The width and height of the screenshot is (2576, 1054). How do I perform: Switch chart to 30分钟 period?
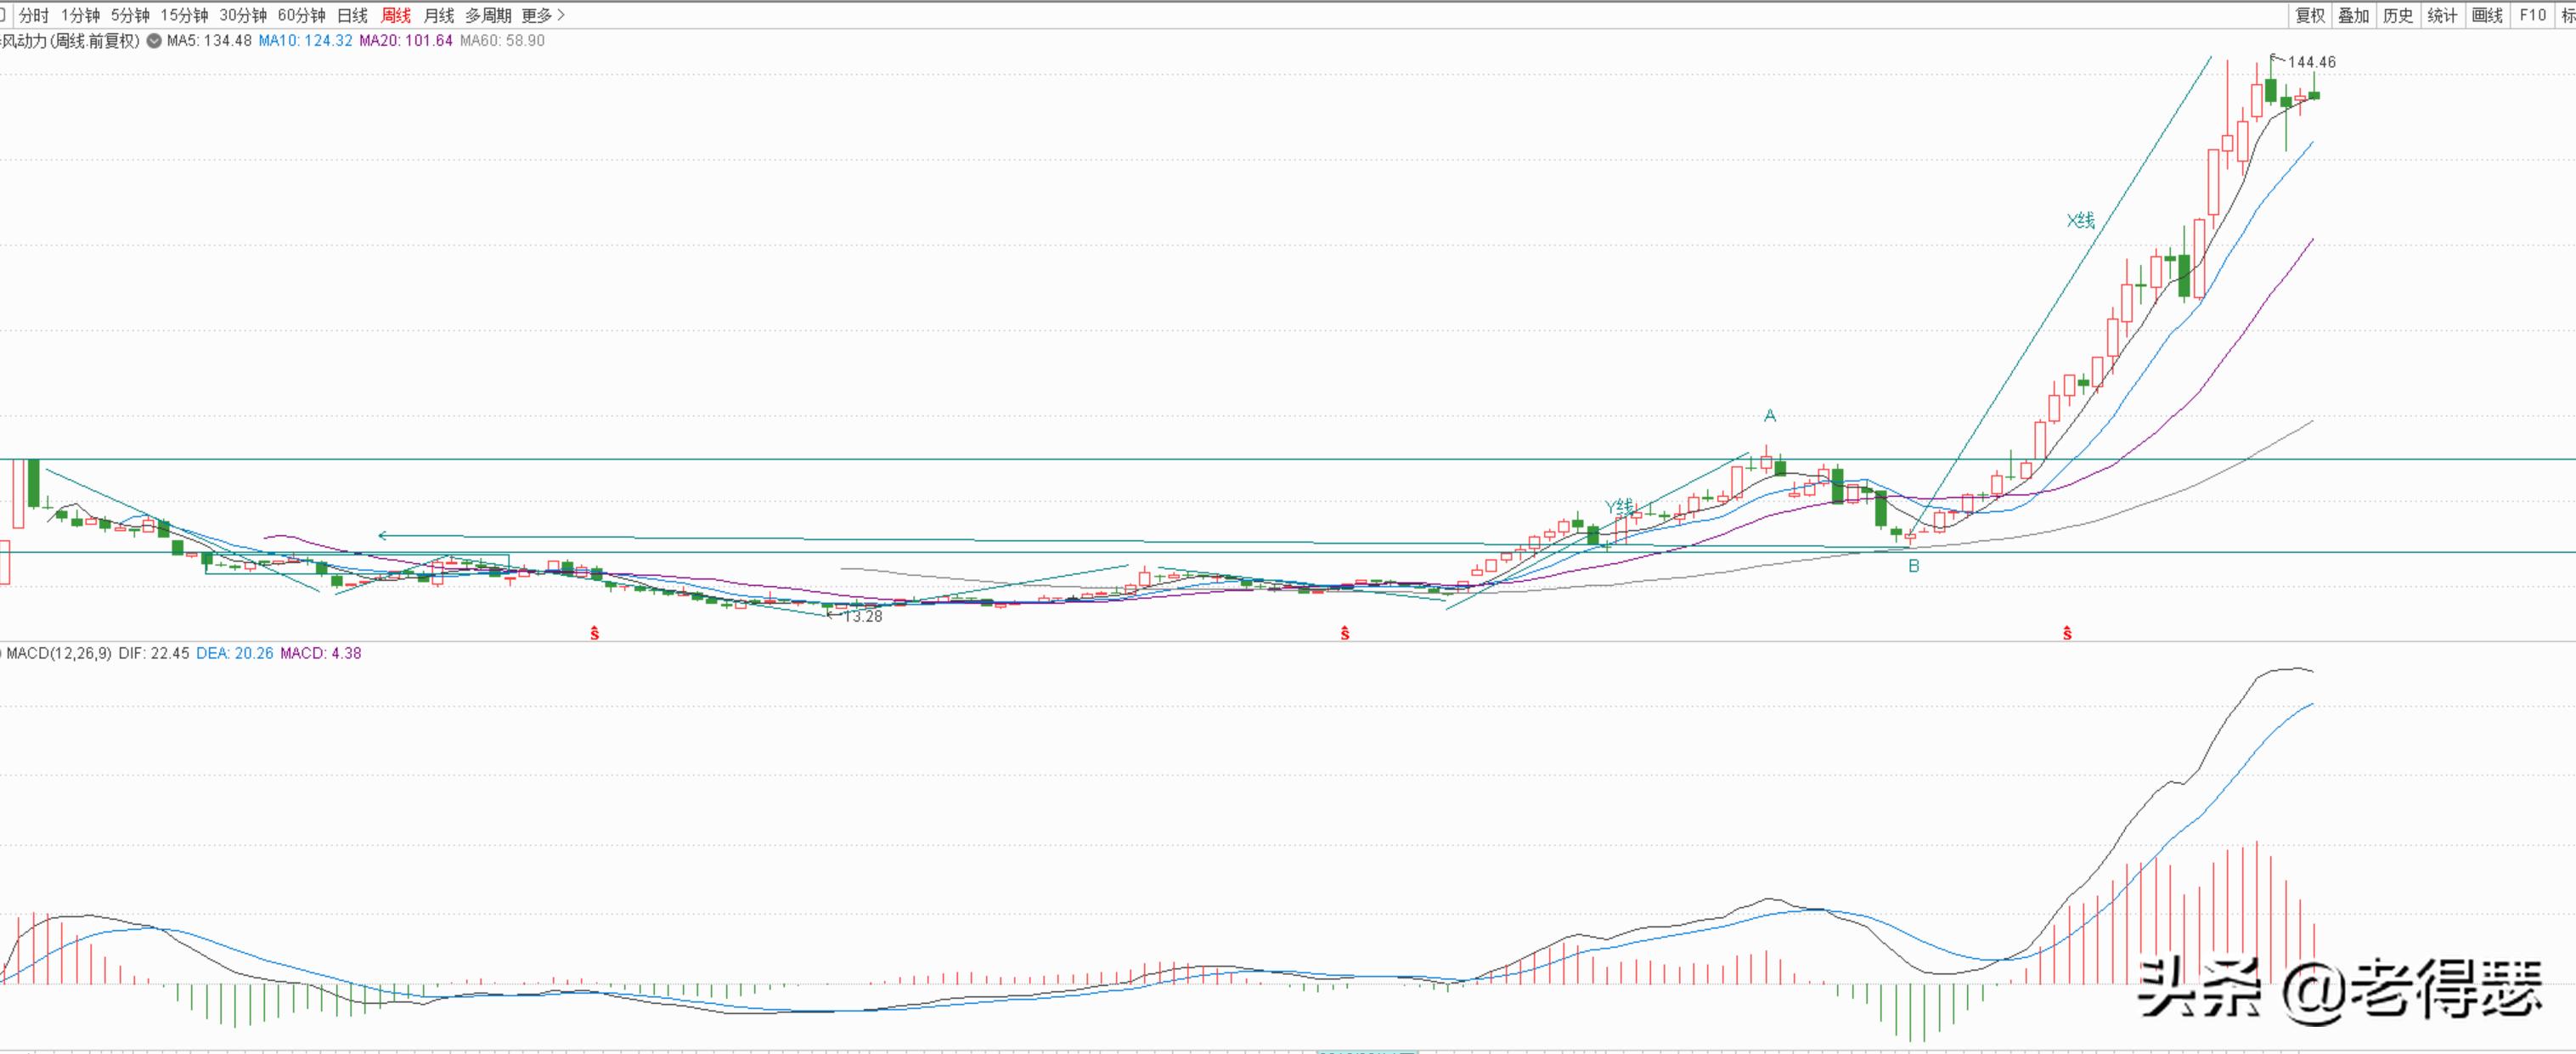pyautogui.click(x=243, y=15)
